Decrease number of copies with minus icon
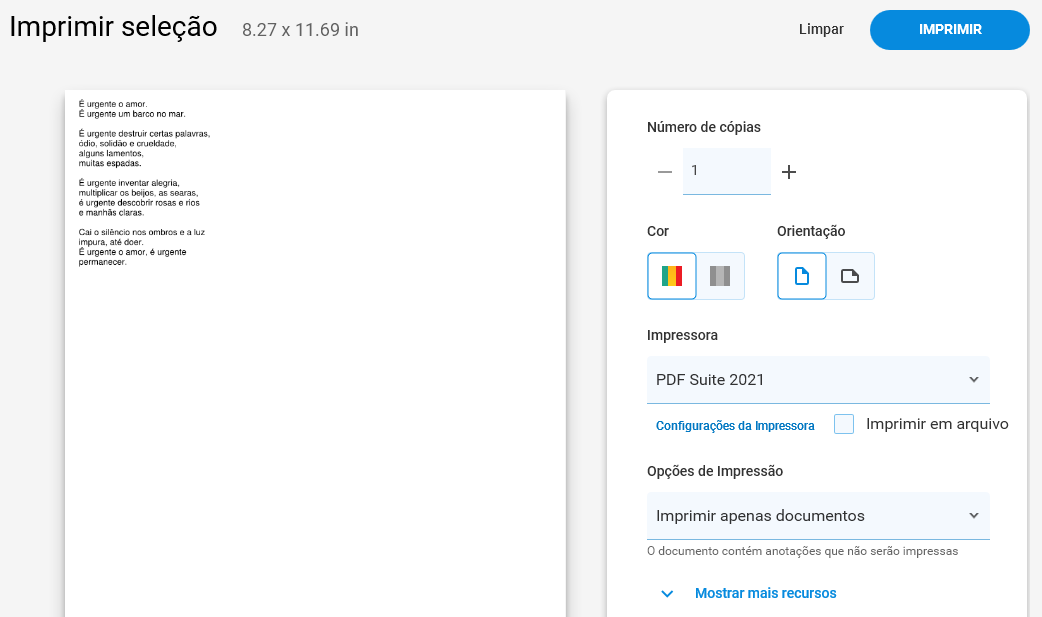1042x617 pixels. 665,172
